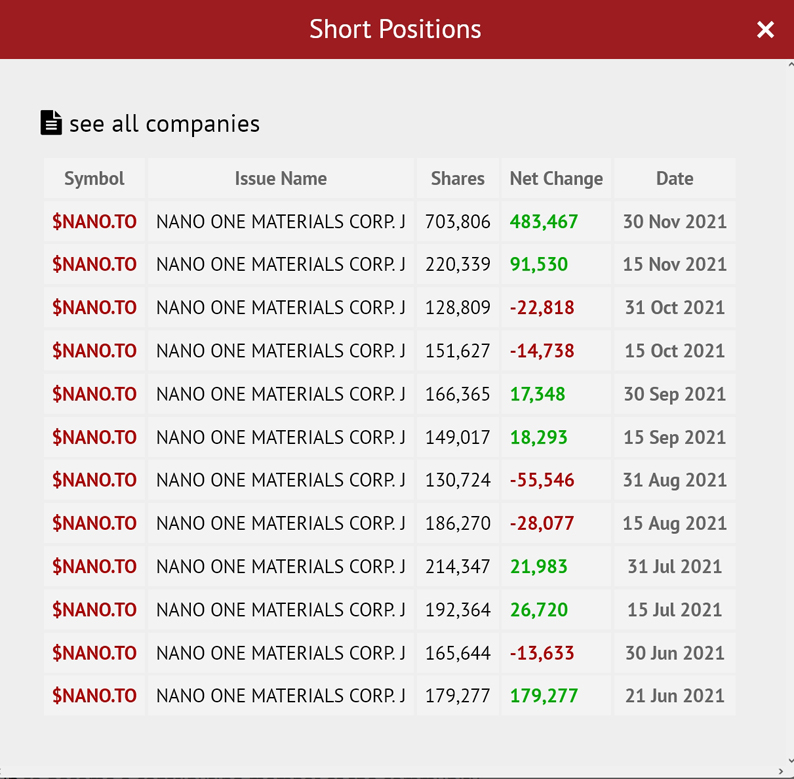
Task: Click the scrollbar up arrow
Action: pyautogui.click(x=790, y=65)
